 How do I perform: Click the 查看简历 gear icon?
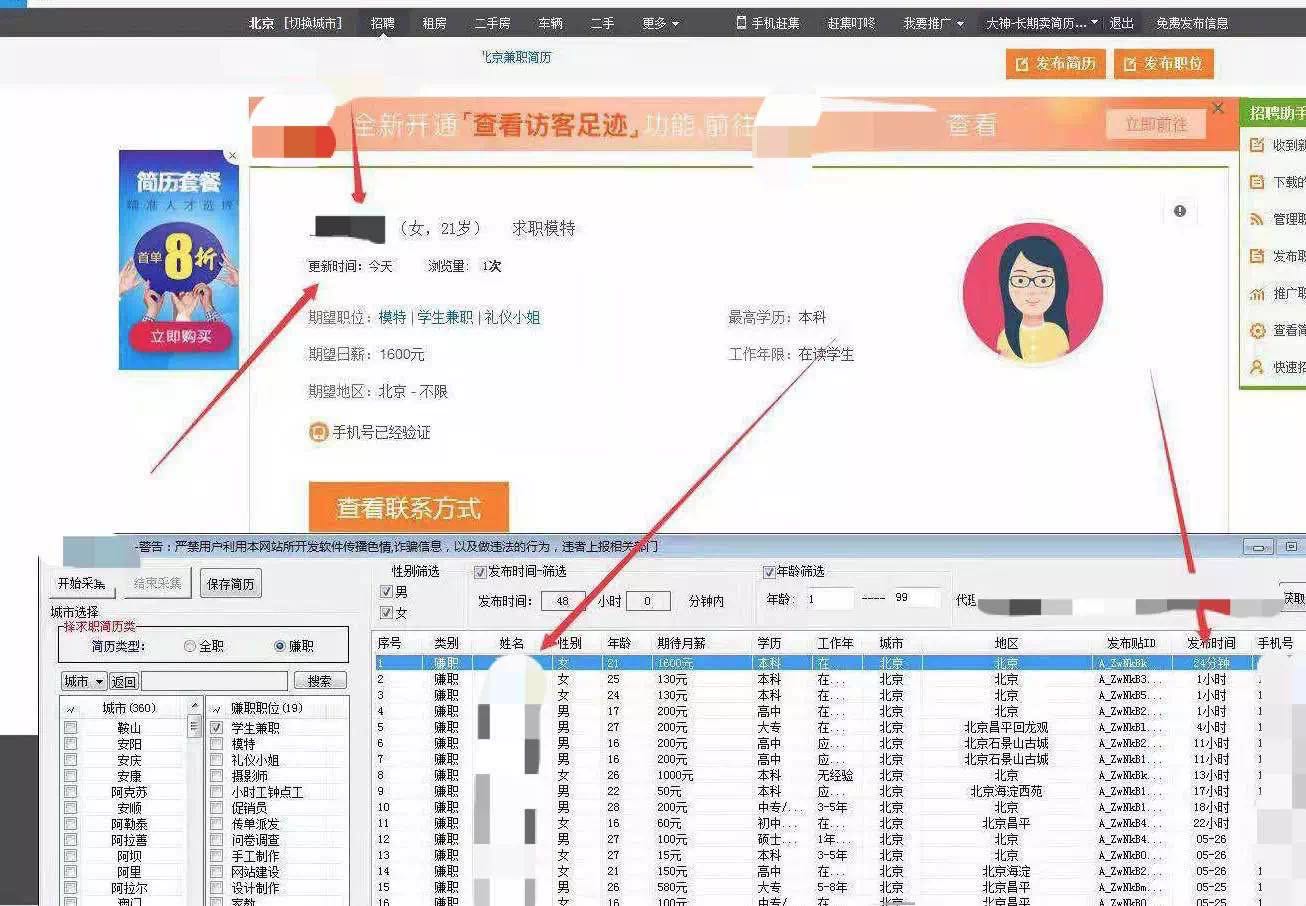[1257, 330]
